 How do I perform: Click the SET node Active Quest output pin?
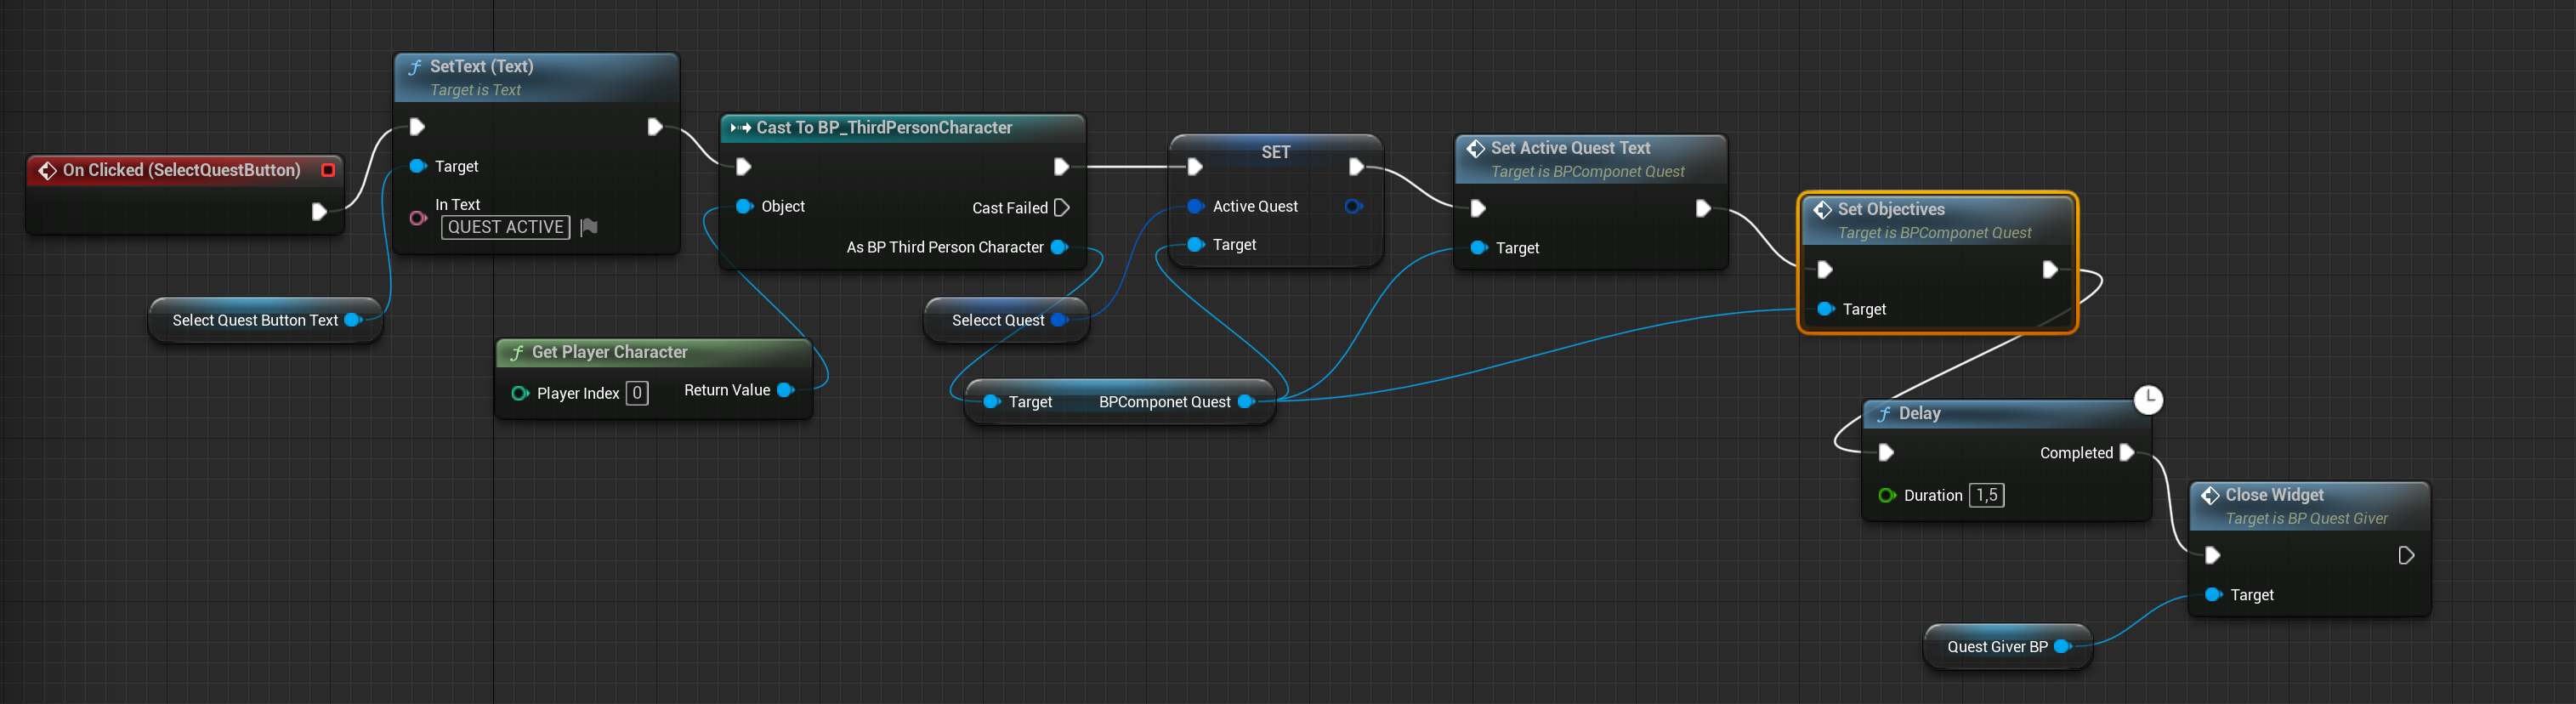click(1354, 207)
